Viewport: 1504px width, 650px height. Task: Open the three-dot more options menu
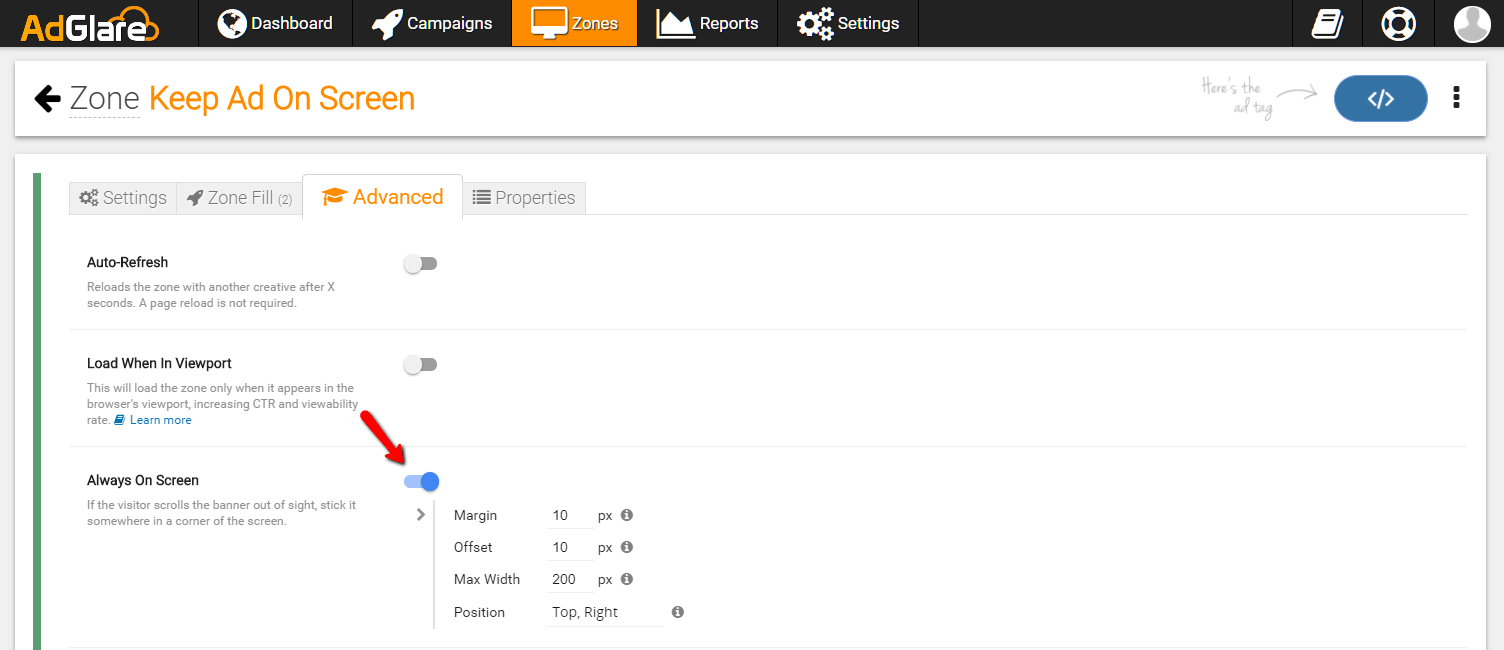click(x=1456, y=98)
